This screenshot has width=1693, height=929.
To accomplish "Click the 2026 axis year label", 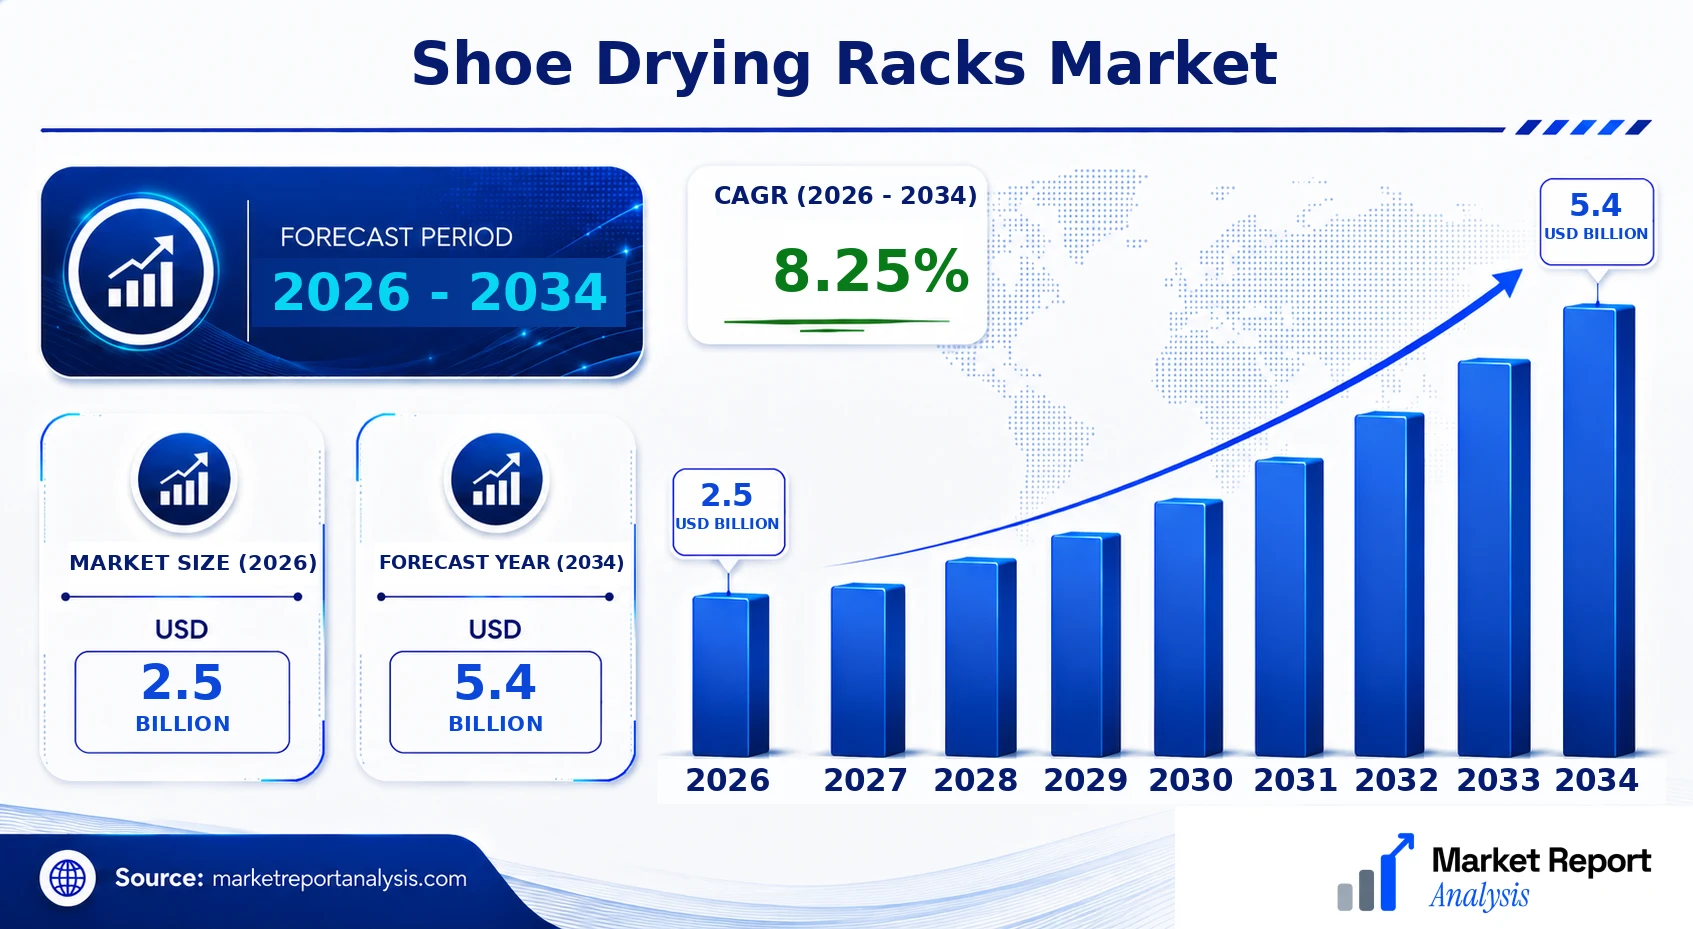I will pyautogui.click(x=728, y=780).
